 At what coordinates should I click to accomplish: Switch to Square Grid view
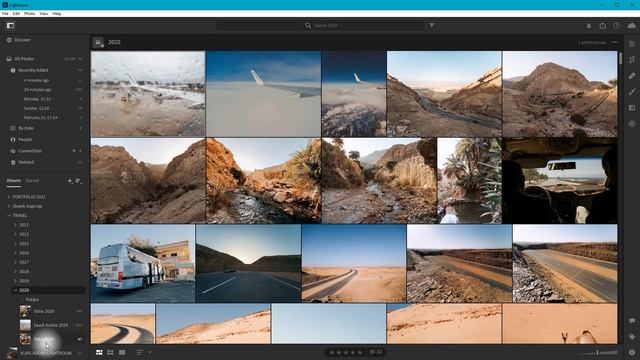coord(110,352)
